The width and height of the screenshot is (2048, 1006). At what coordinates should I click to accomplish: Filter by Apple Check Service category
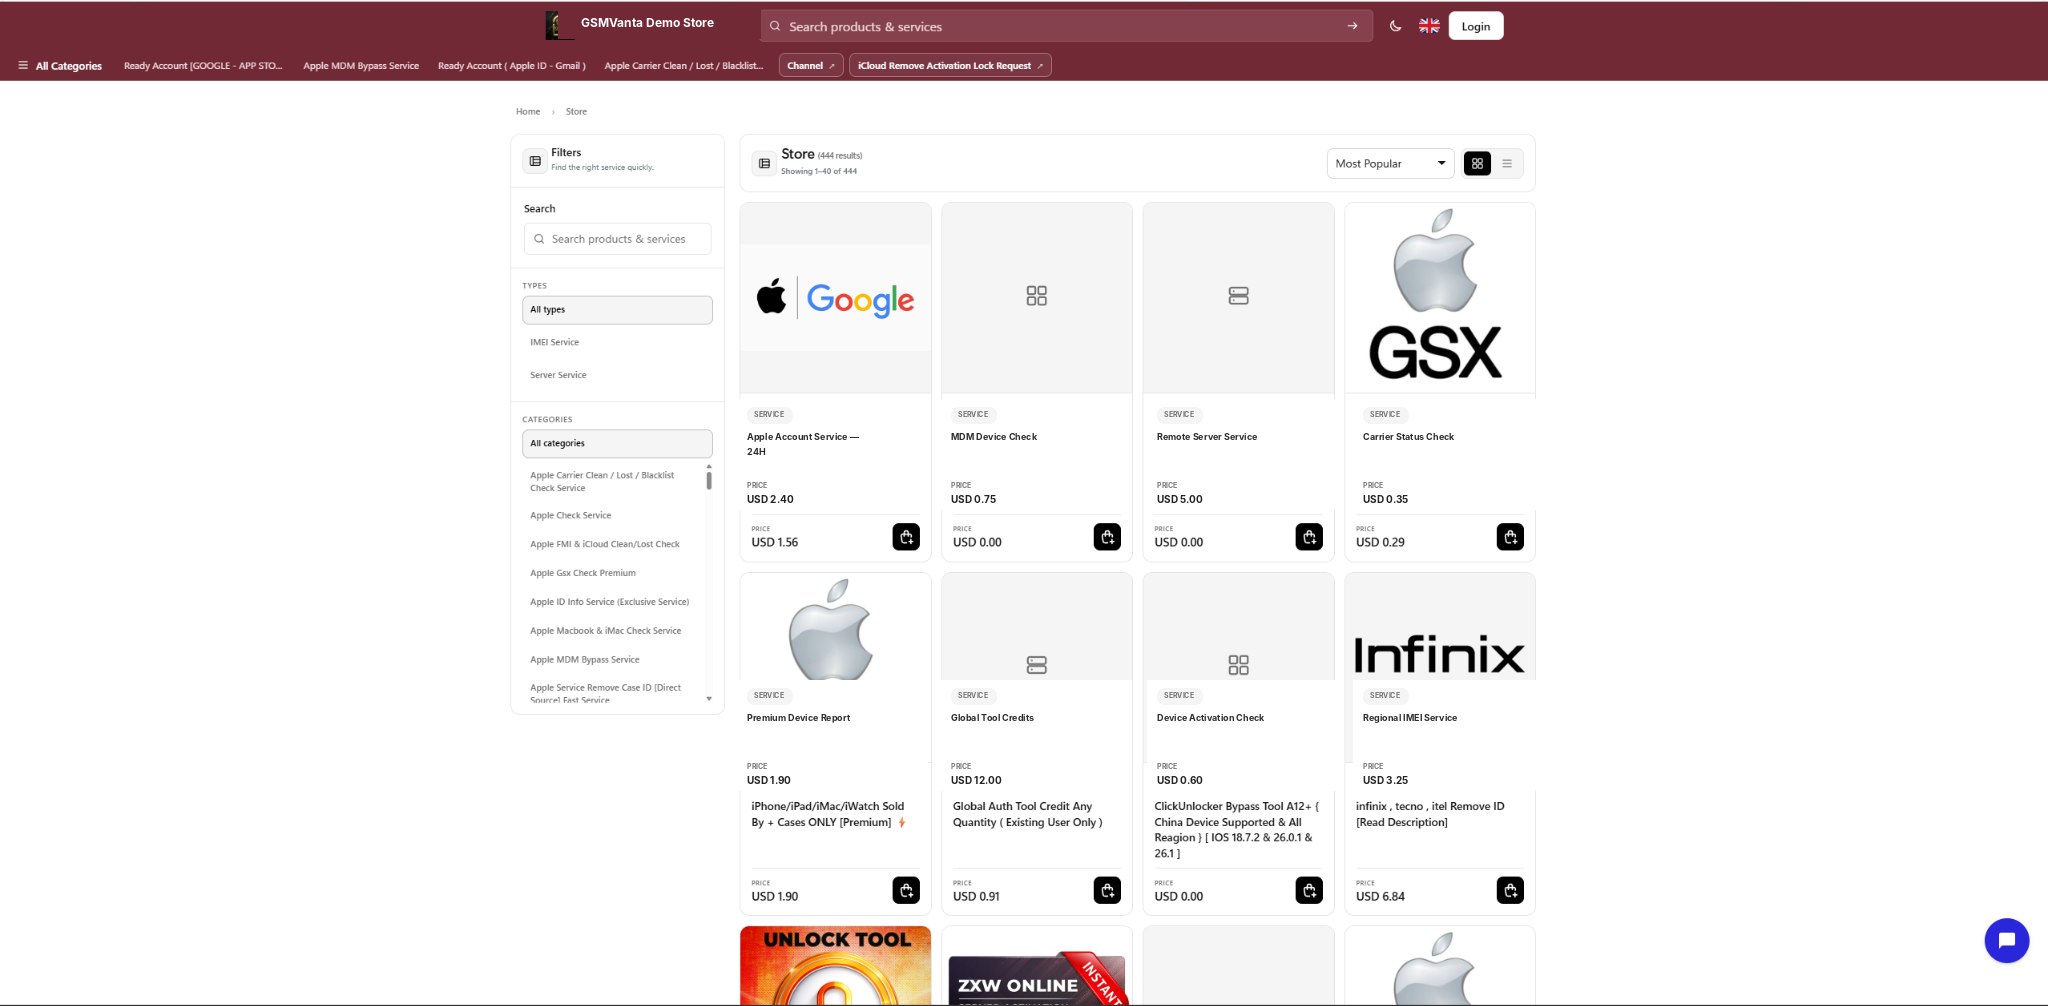pyautogui.click(x=570, y=516)
